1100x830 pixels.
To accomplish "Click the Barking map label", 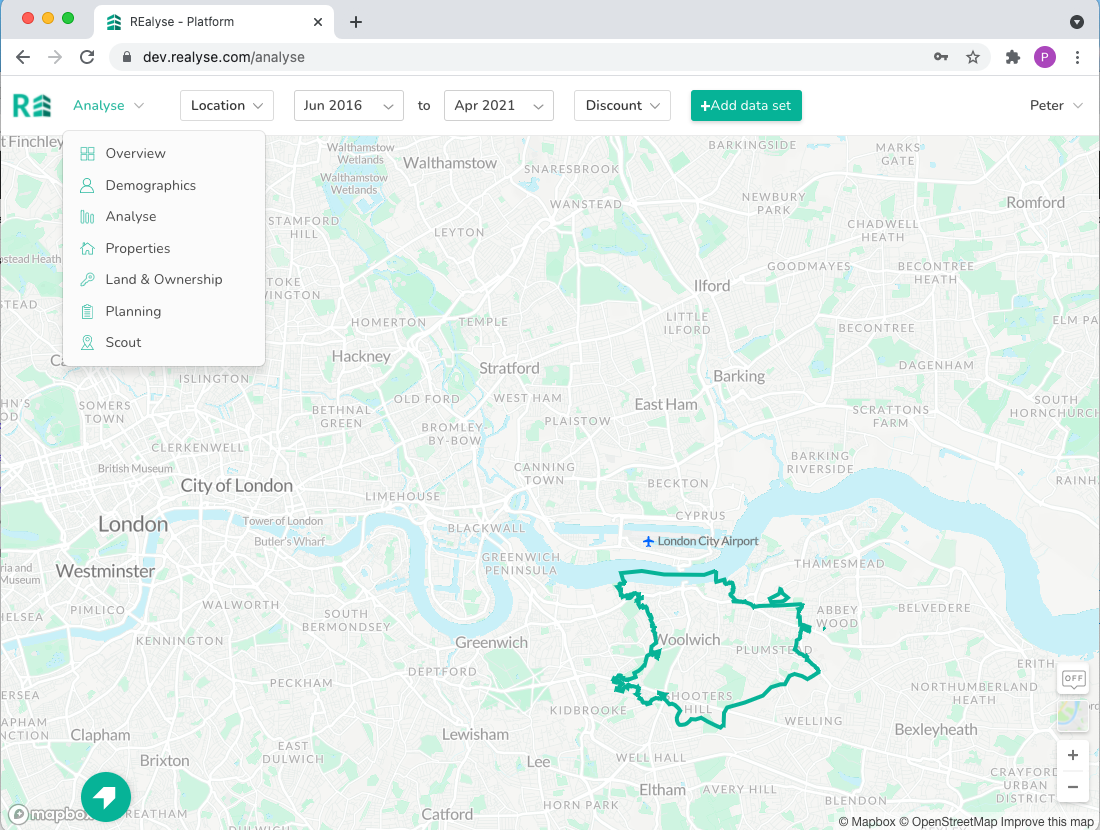I will 739,377.
